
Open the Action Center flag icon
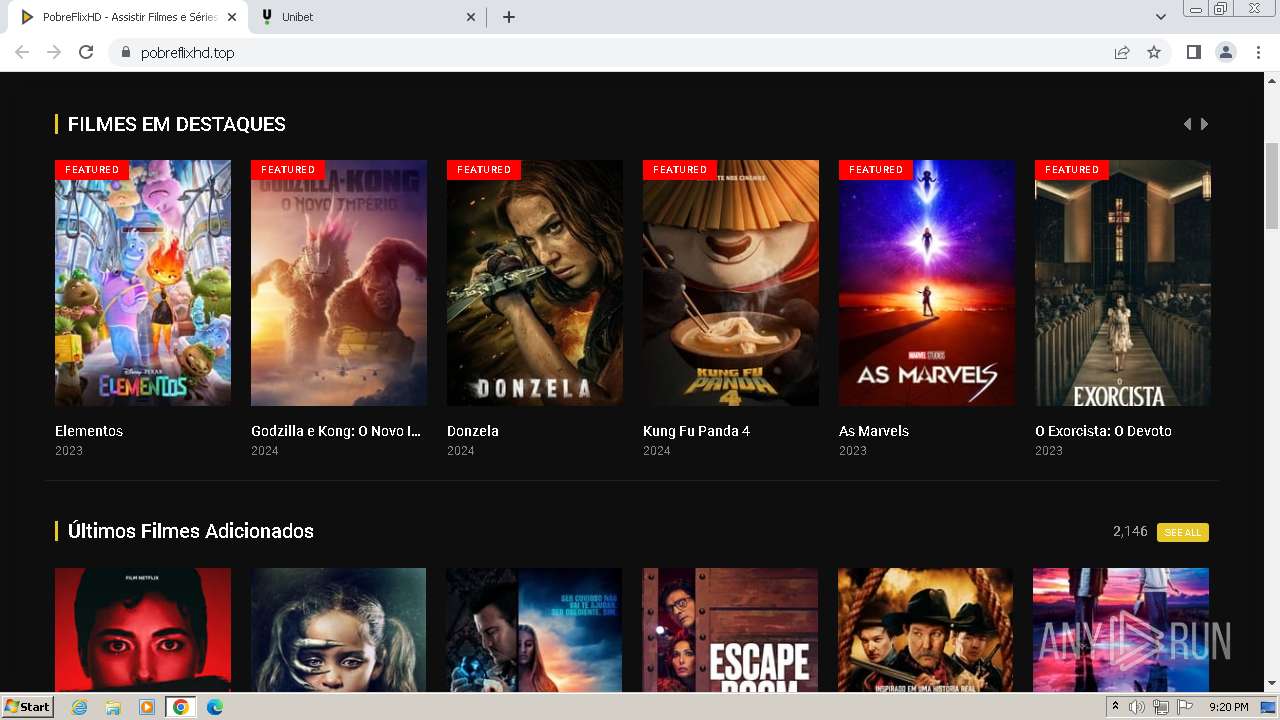[x=1183, y=707]
